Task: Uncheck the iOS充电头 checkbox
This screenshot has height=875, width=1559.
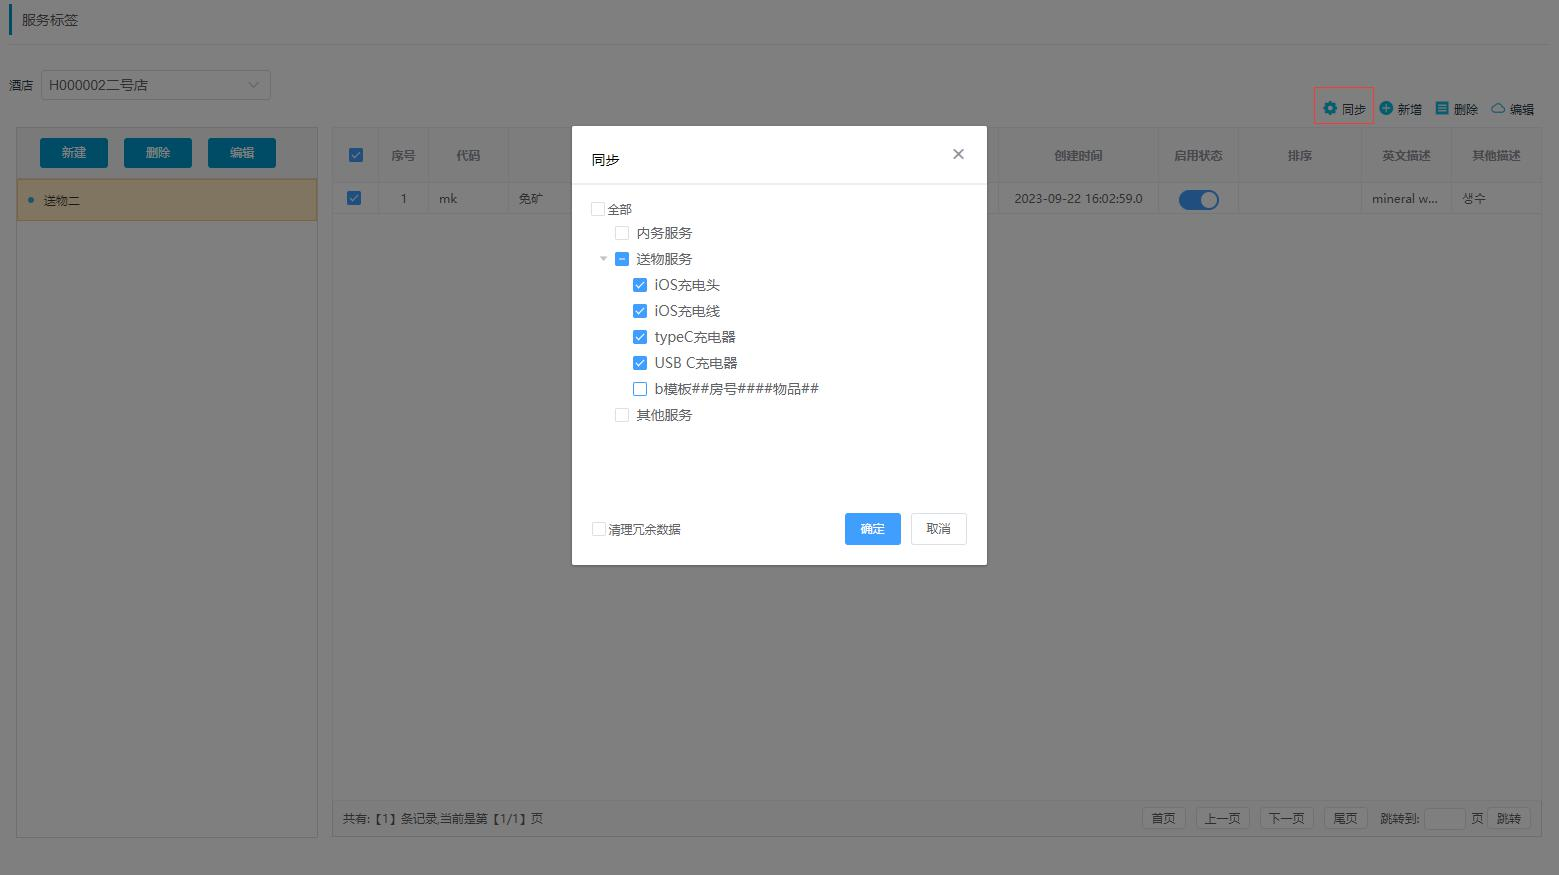Action: click(x=640, y=285)
